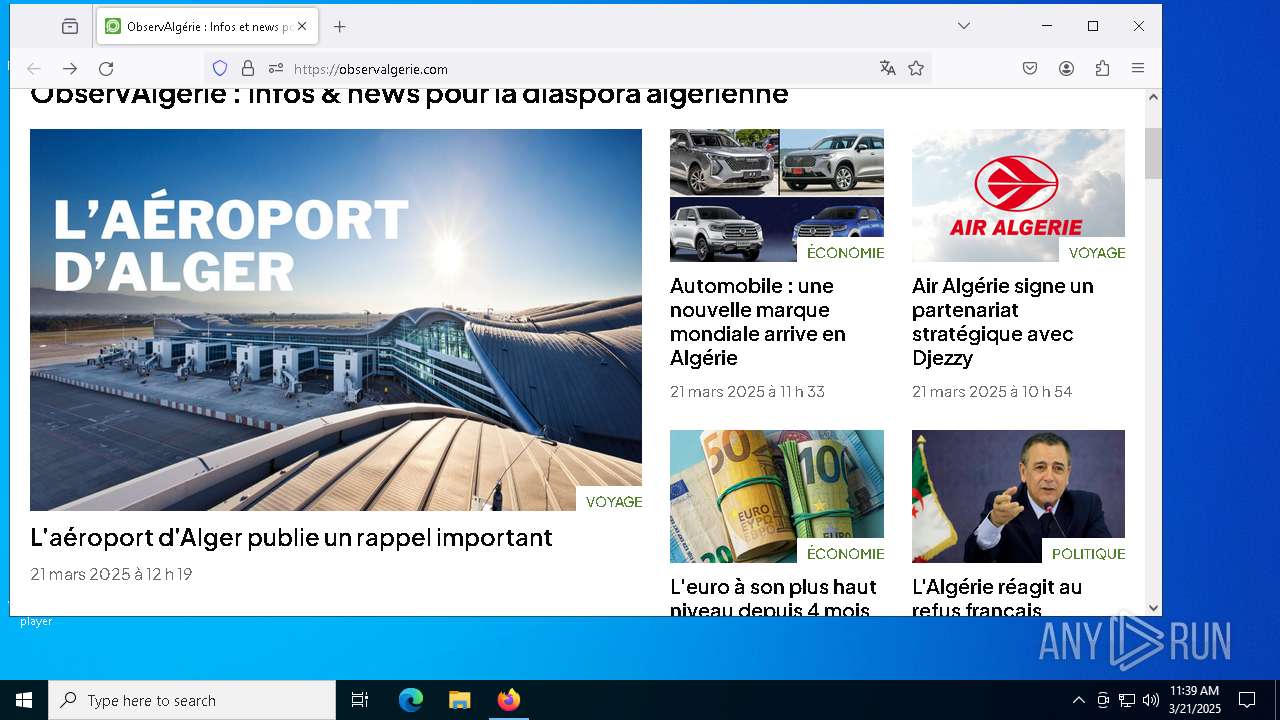
Task: Open article Automobile nouvelle marque mondiale
Action: pyautogui.click(x=758, y=322)
